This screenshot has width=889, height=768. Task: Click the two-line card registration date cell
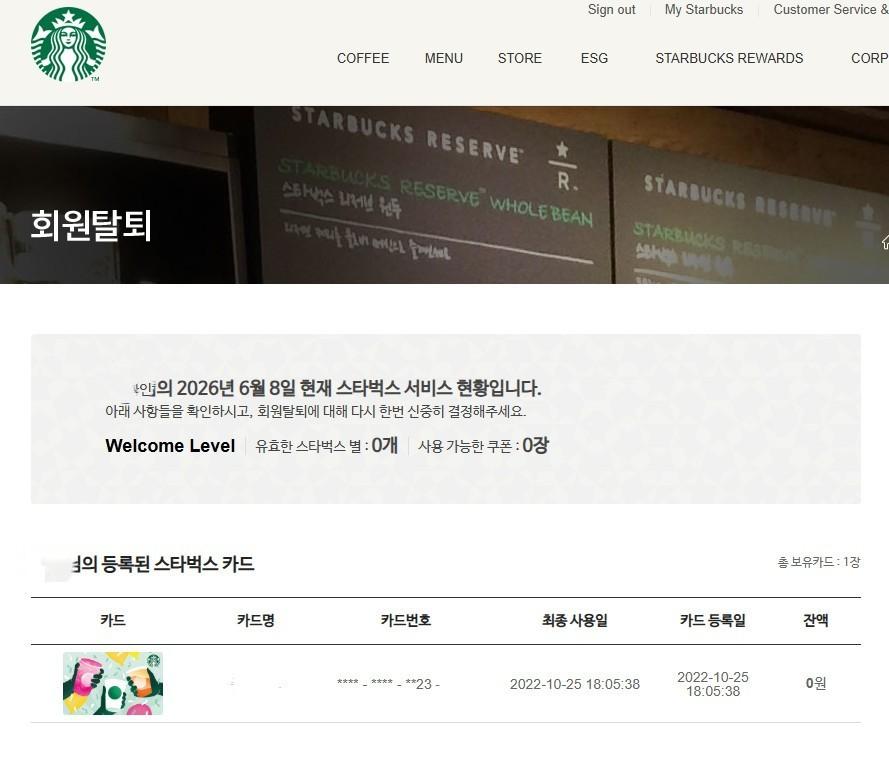[713, 684]
